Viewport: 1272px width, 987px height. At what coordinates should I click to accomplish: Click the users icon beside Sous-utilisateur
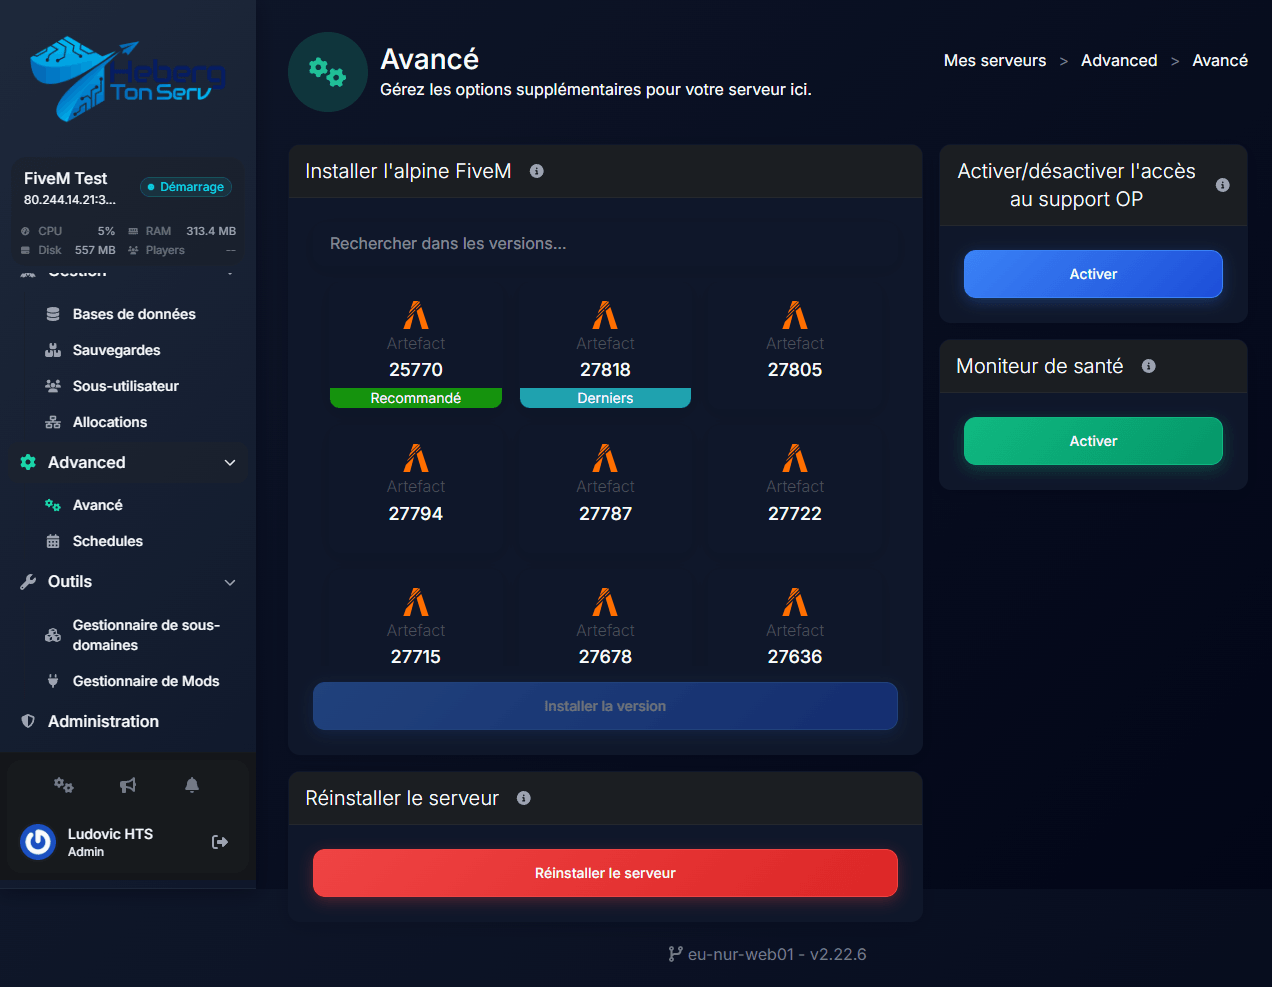pos(53,386)
